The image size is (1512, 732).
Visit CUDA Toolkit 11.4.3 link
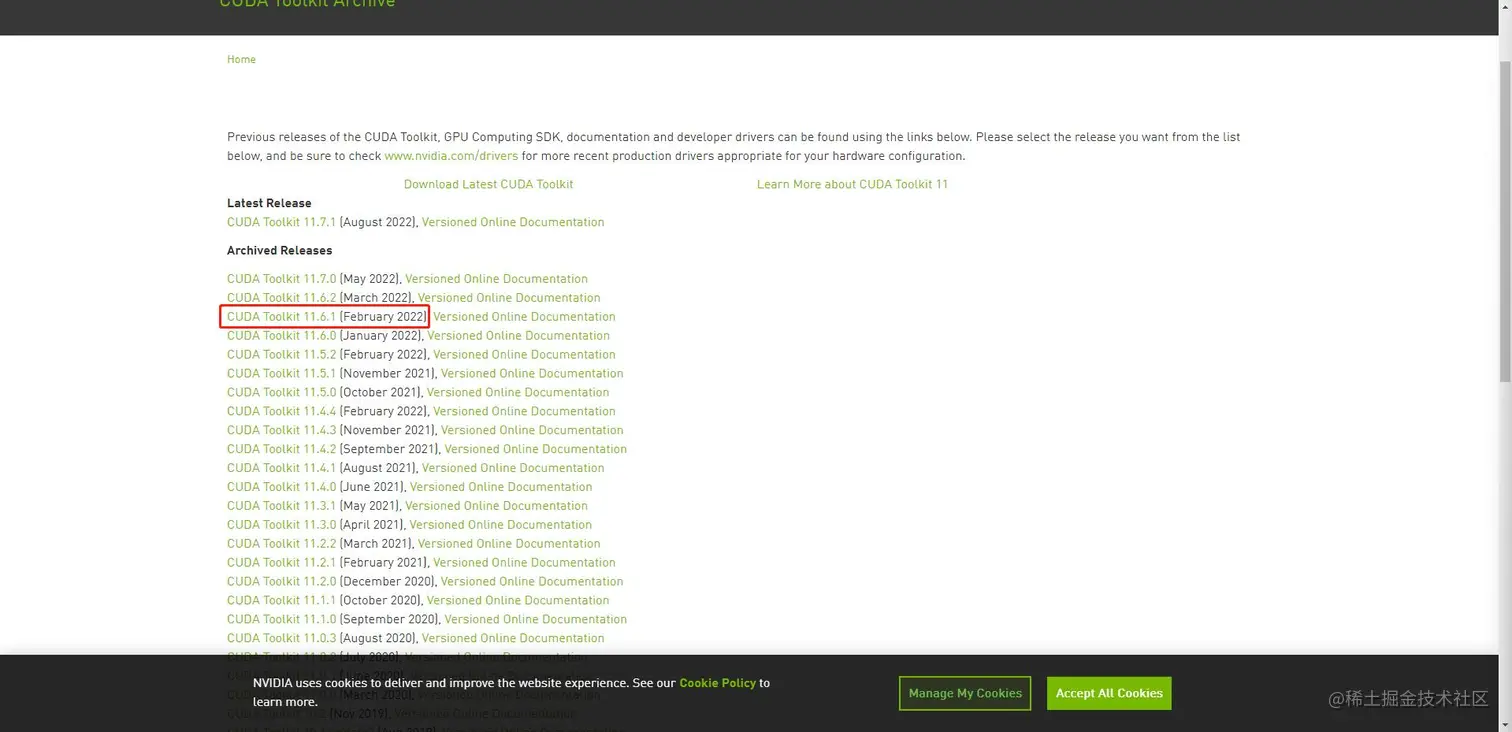tap(281, 431)
